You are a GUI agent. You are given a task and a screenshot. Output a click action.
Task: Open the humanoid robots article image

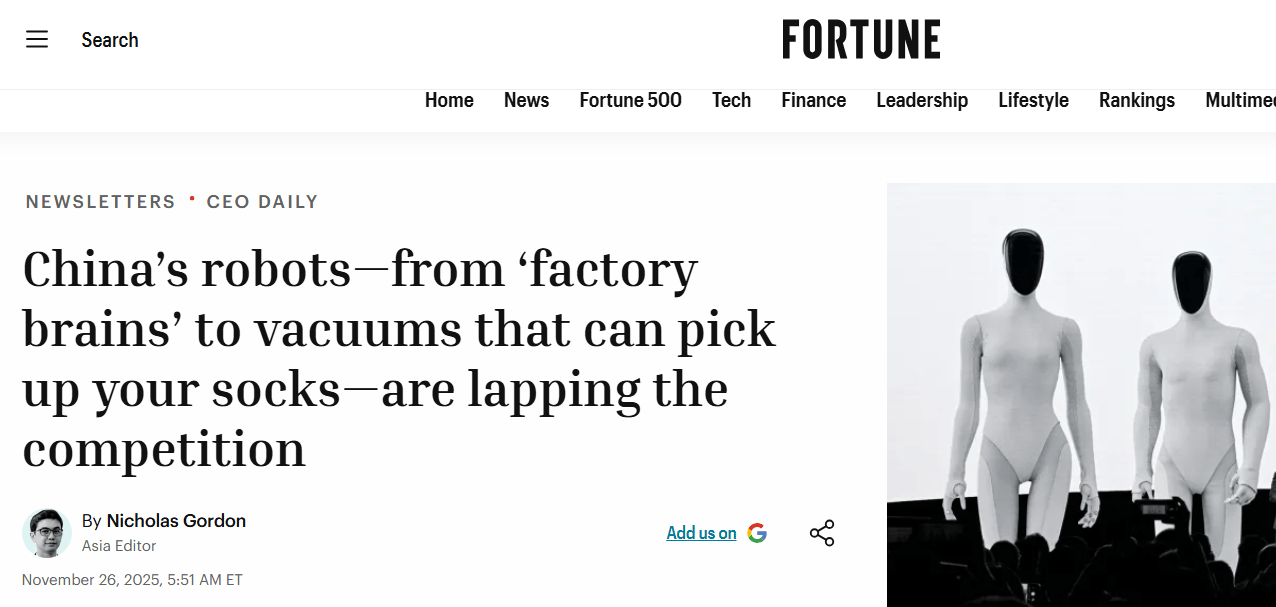pos(1080,395)
